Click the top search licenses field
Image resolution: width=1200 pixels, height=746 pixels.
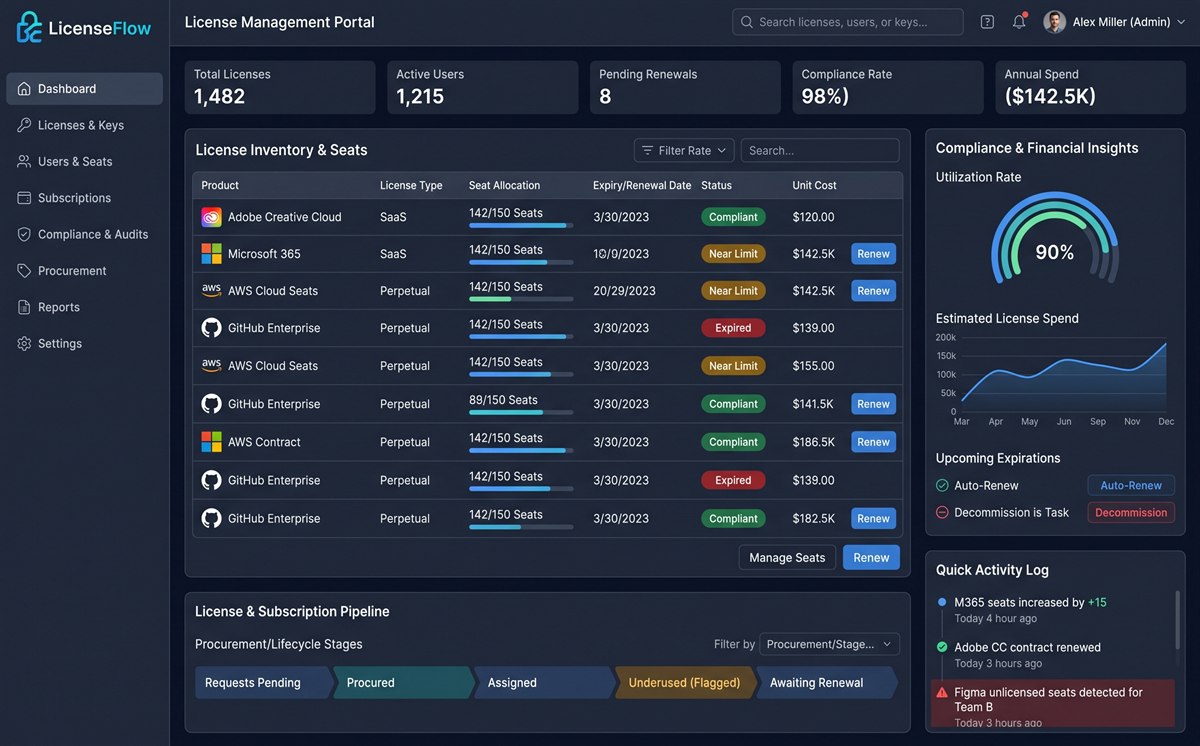[x=848, y=22]
